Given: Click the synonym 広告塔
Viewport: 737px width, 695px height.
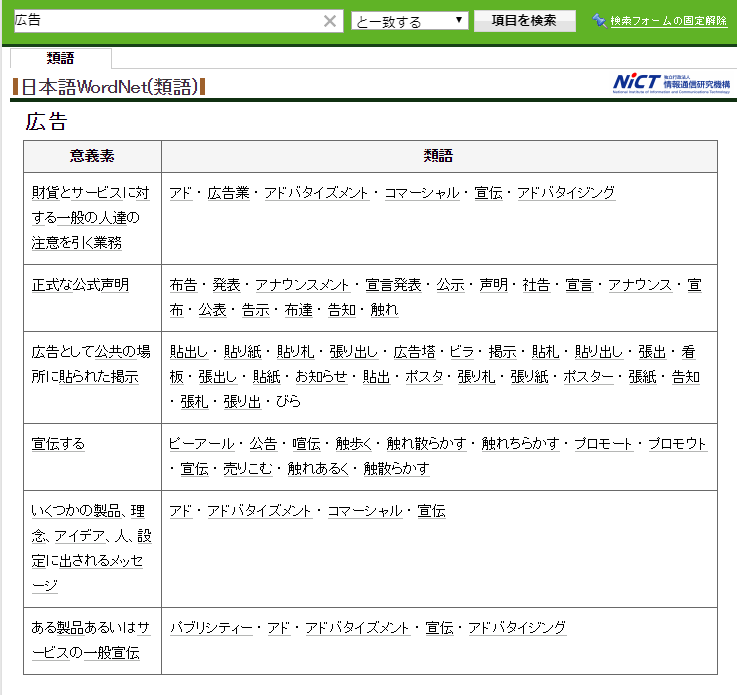Looking at the screenshot, I should tap(415, 351).
